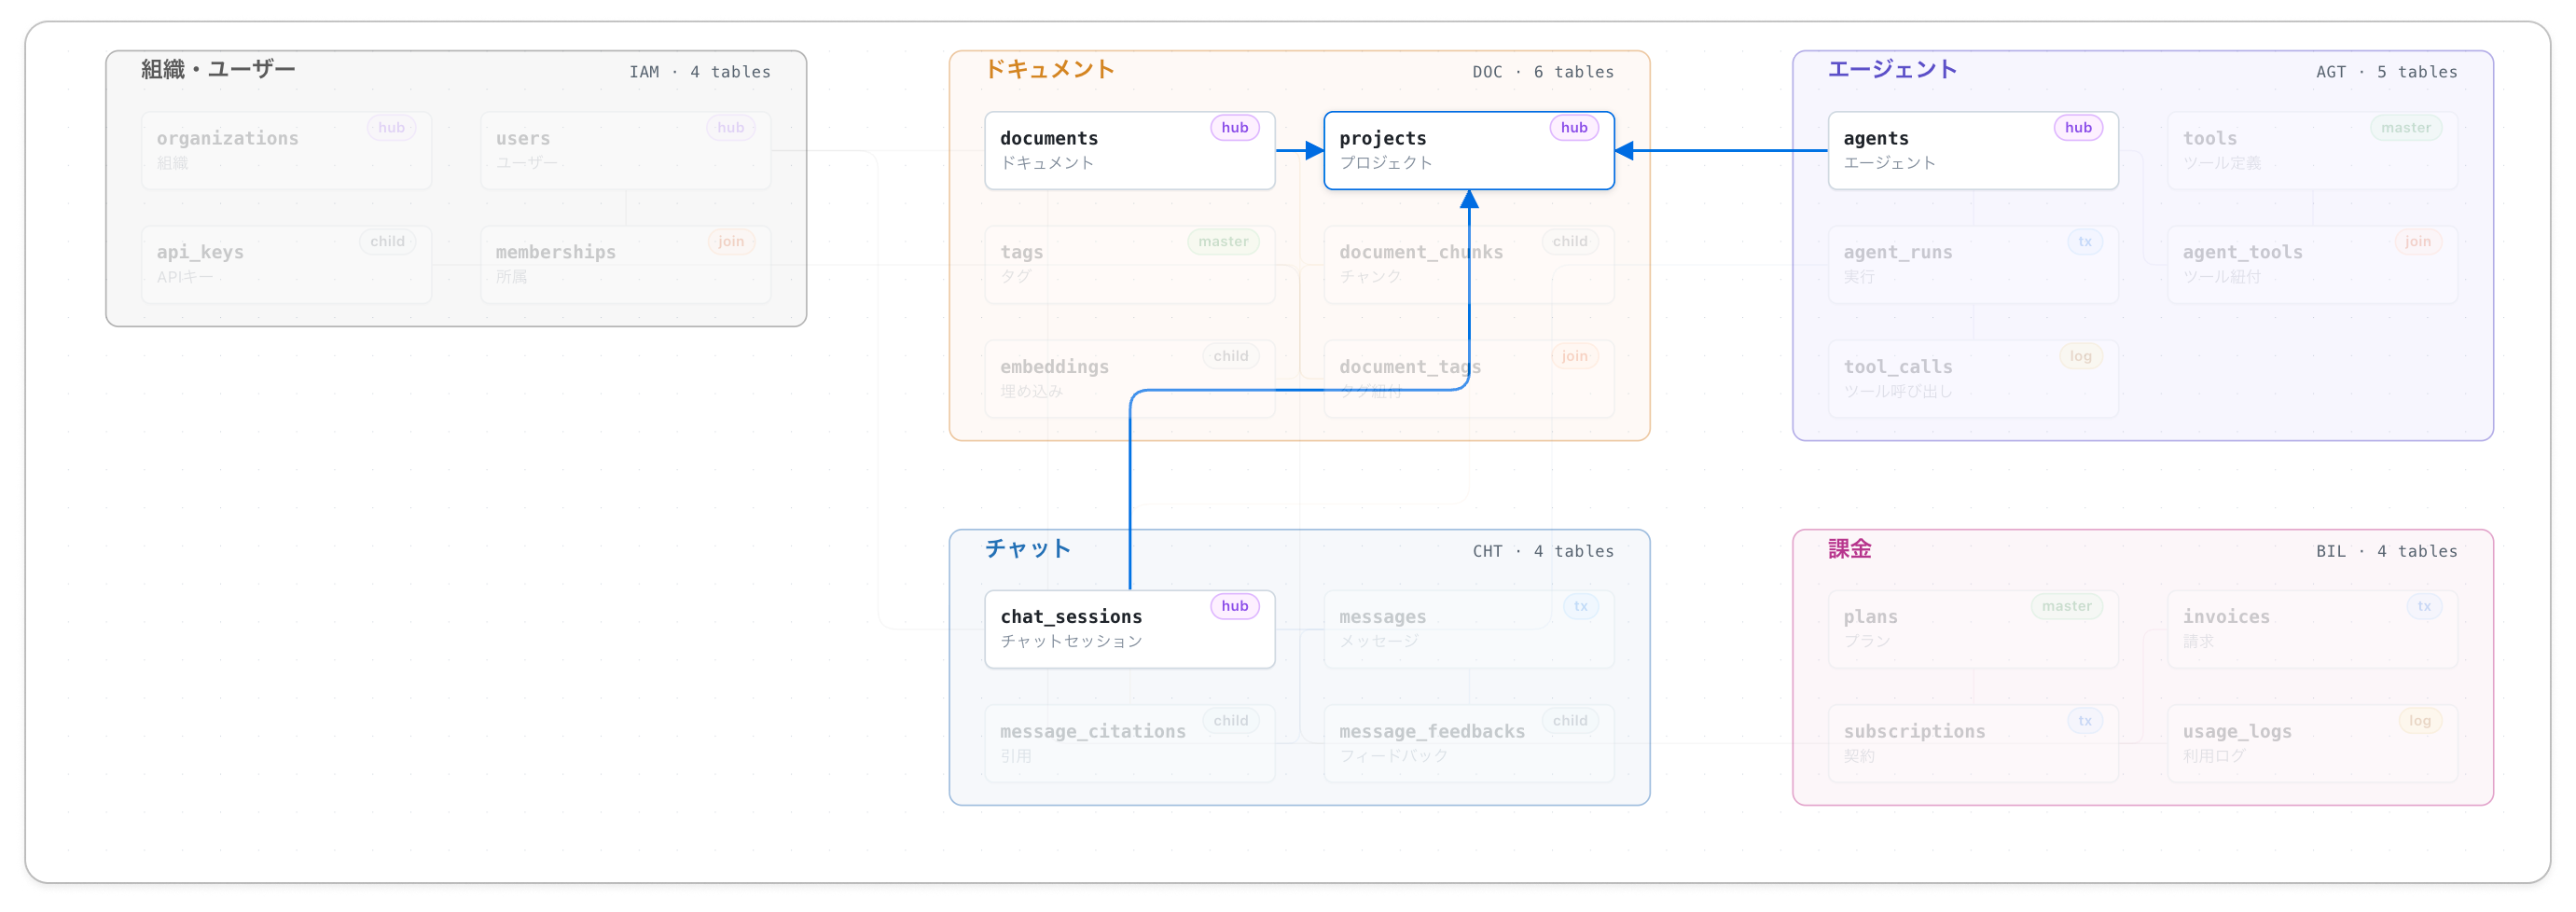Click the join badge on document_tags
The image size is (2576, 912).
[x=1574, y=356]
